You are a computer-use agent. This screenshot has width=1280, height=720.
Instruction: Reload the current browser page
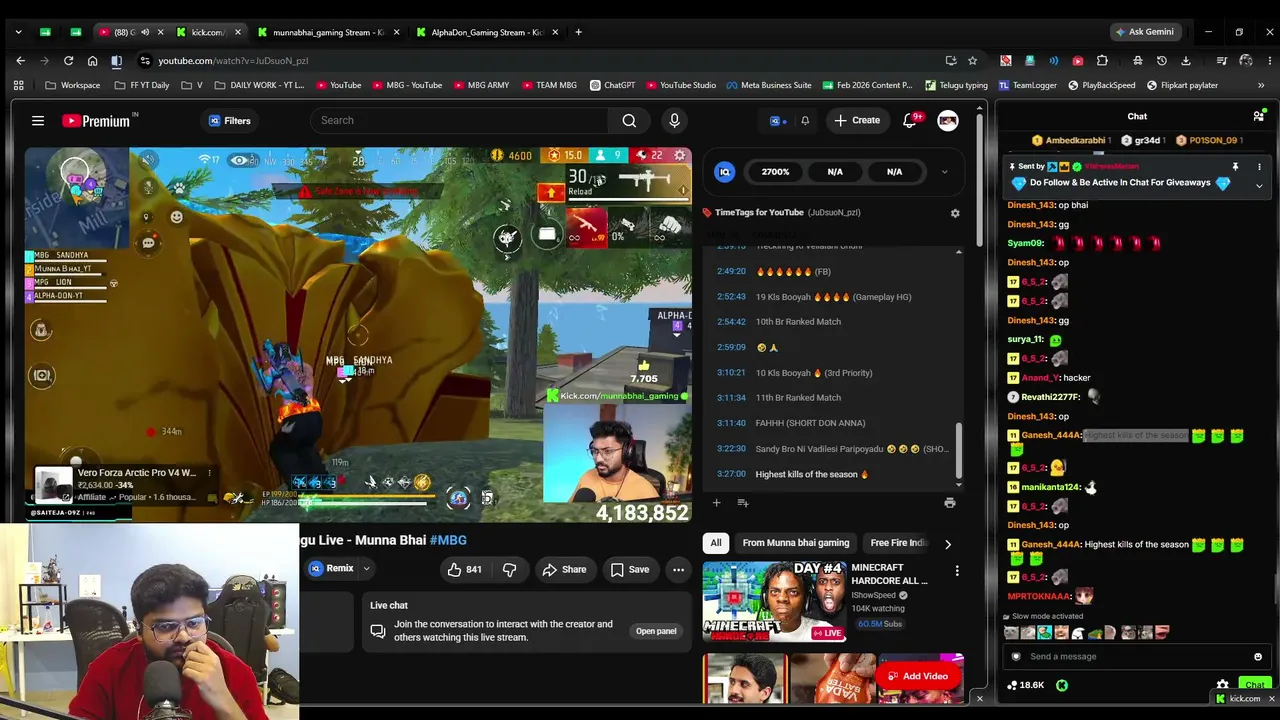[68, 61]
